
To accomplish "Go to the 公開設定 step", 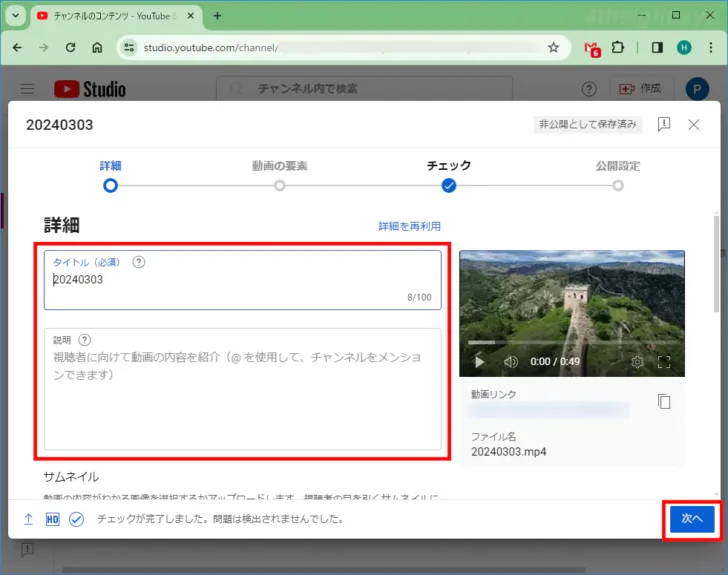I will tap(618, 177).
